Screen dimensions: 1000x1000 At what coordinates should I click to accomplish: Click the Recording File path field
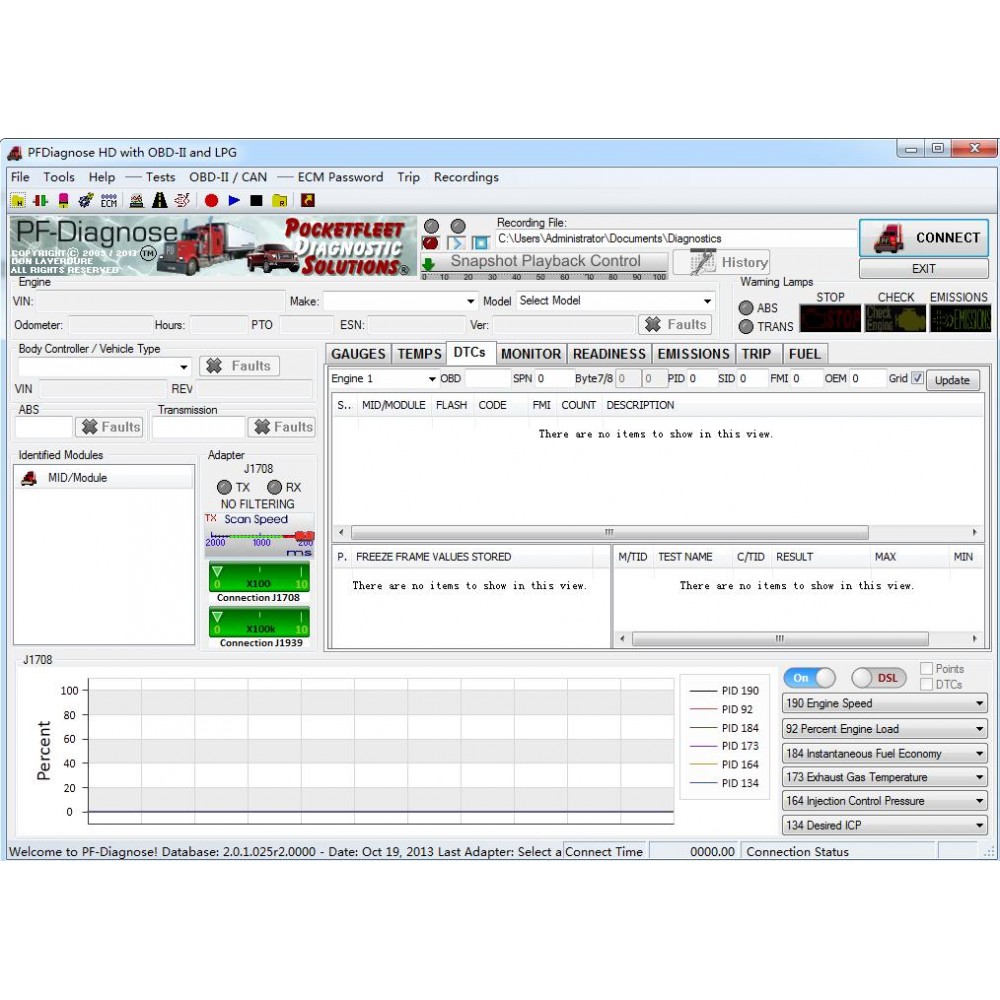coord(675,239)
